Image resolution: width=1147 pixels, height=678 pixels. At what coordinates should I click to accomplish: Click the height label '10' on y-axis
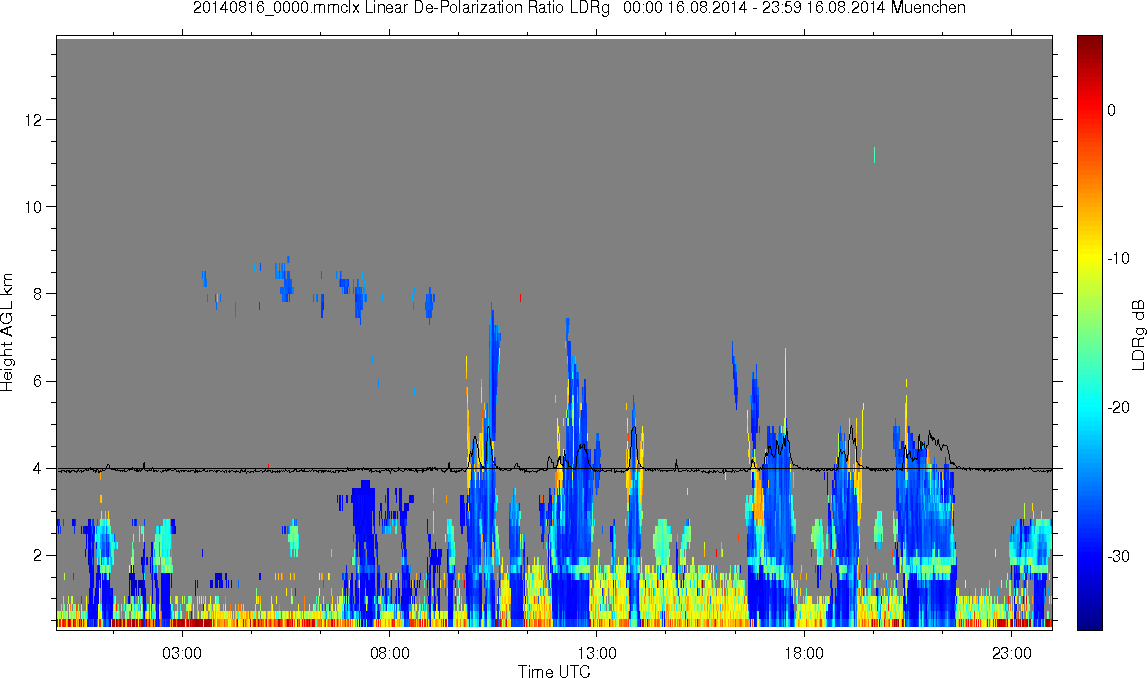coord(33,206)
